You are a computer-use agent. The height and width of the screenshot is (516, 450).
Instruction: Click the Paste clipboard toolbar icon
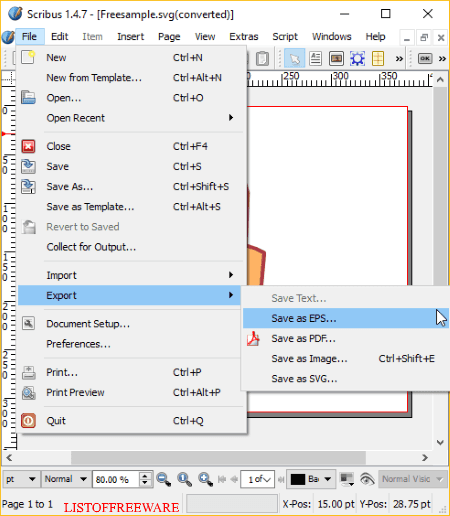[263, 59]
